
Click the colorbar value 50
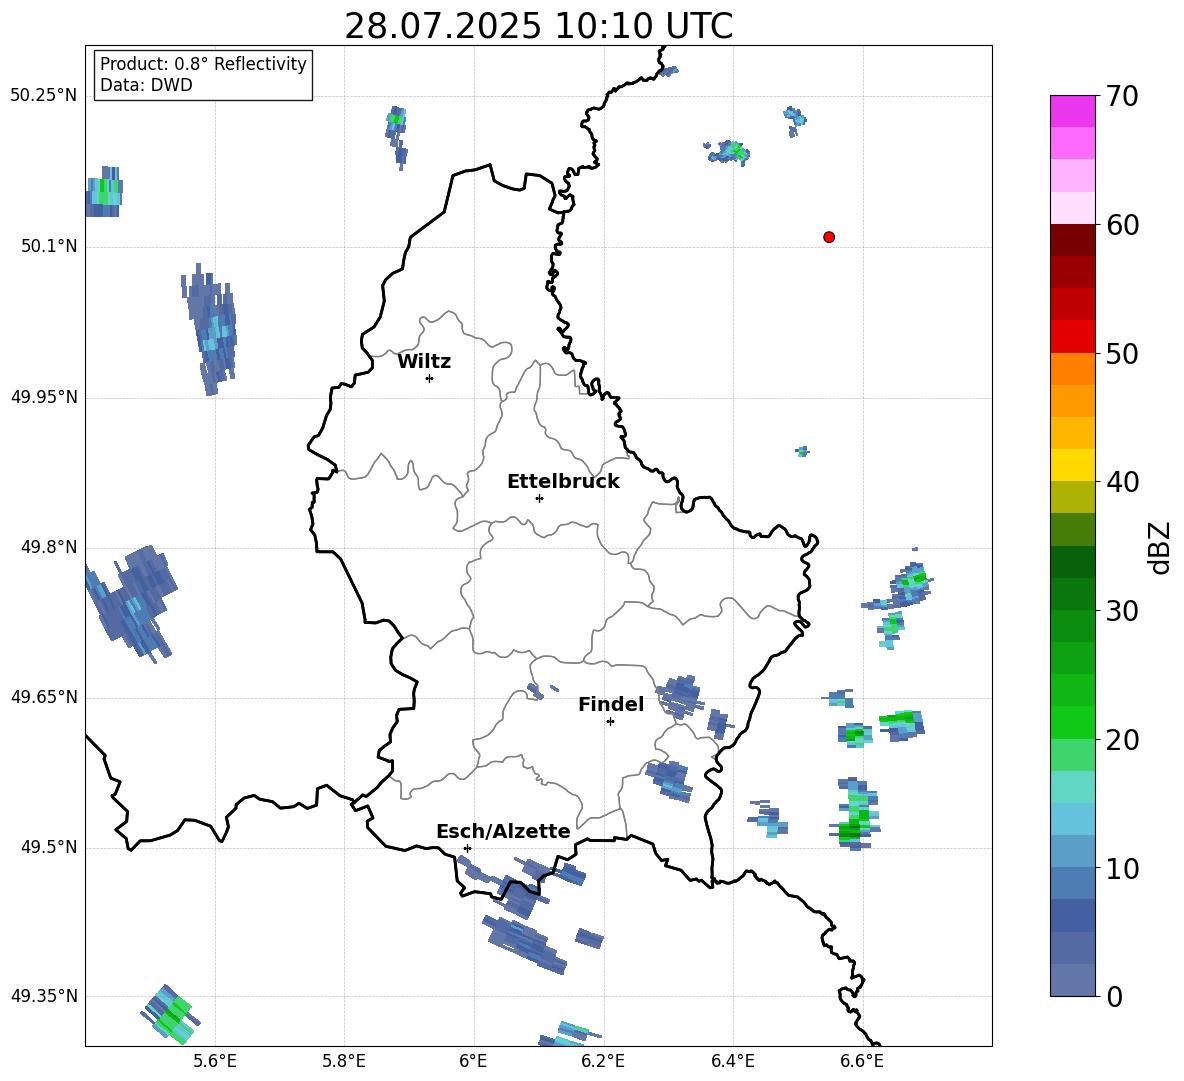pos(1122,353)
